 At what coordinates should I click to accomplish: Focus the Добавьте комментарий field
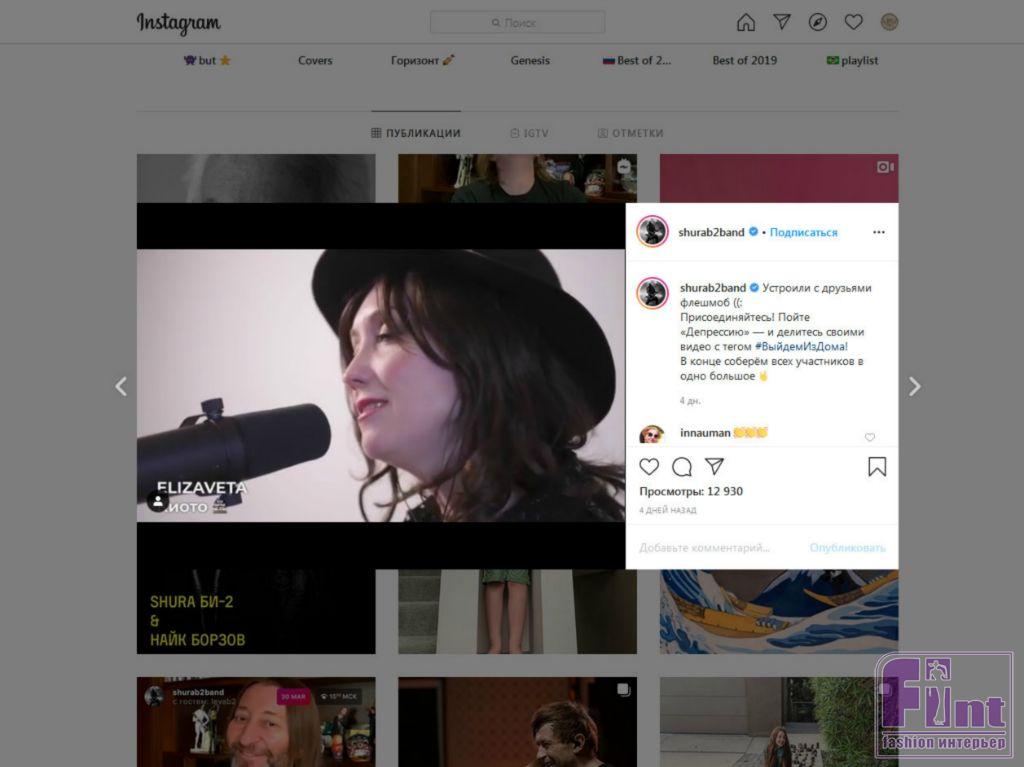point(705,547)
